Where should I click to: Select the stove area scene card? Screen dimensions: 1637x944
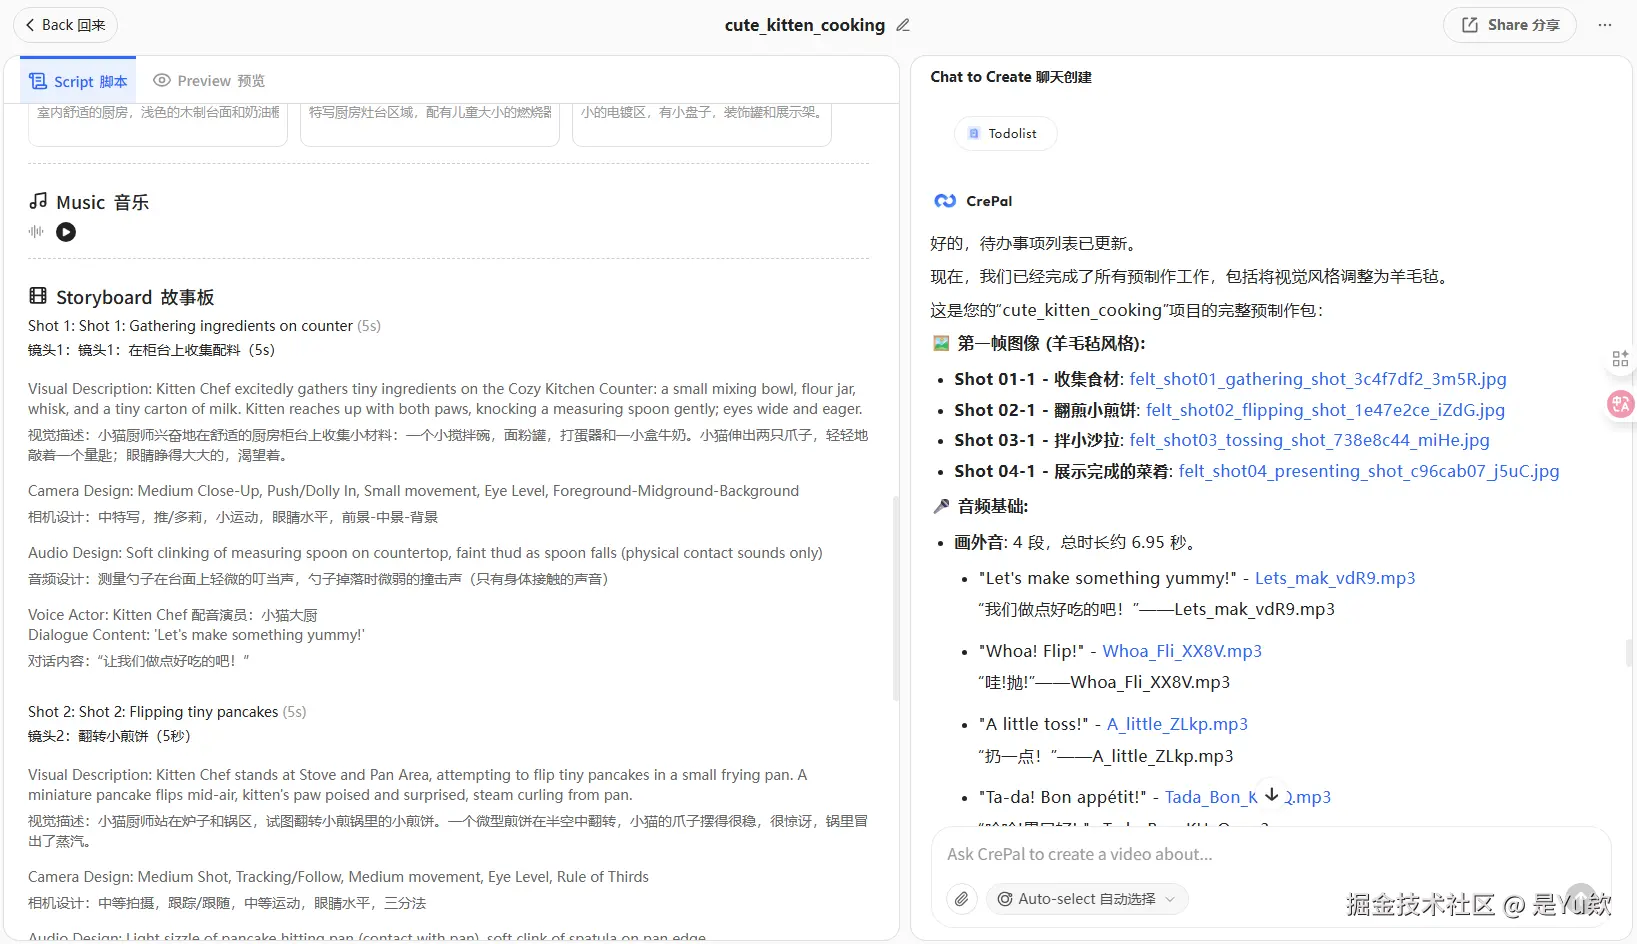pyautogui.click(x=430, y=124)
